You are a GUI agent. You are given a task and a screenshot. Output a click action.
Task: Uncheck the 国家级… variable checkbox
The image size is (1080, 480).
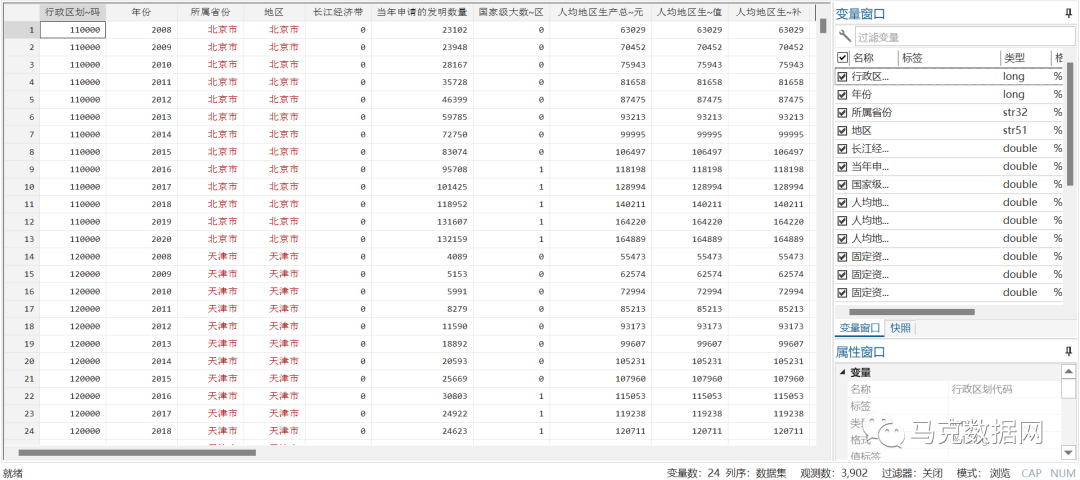pos(842,185)
